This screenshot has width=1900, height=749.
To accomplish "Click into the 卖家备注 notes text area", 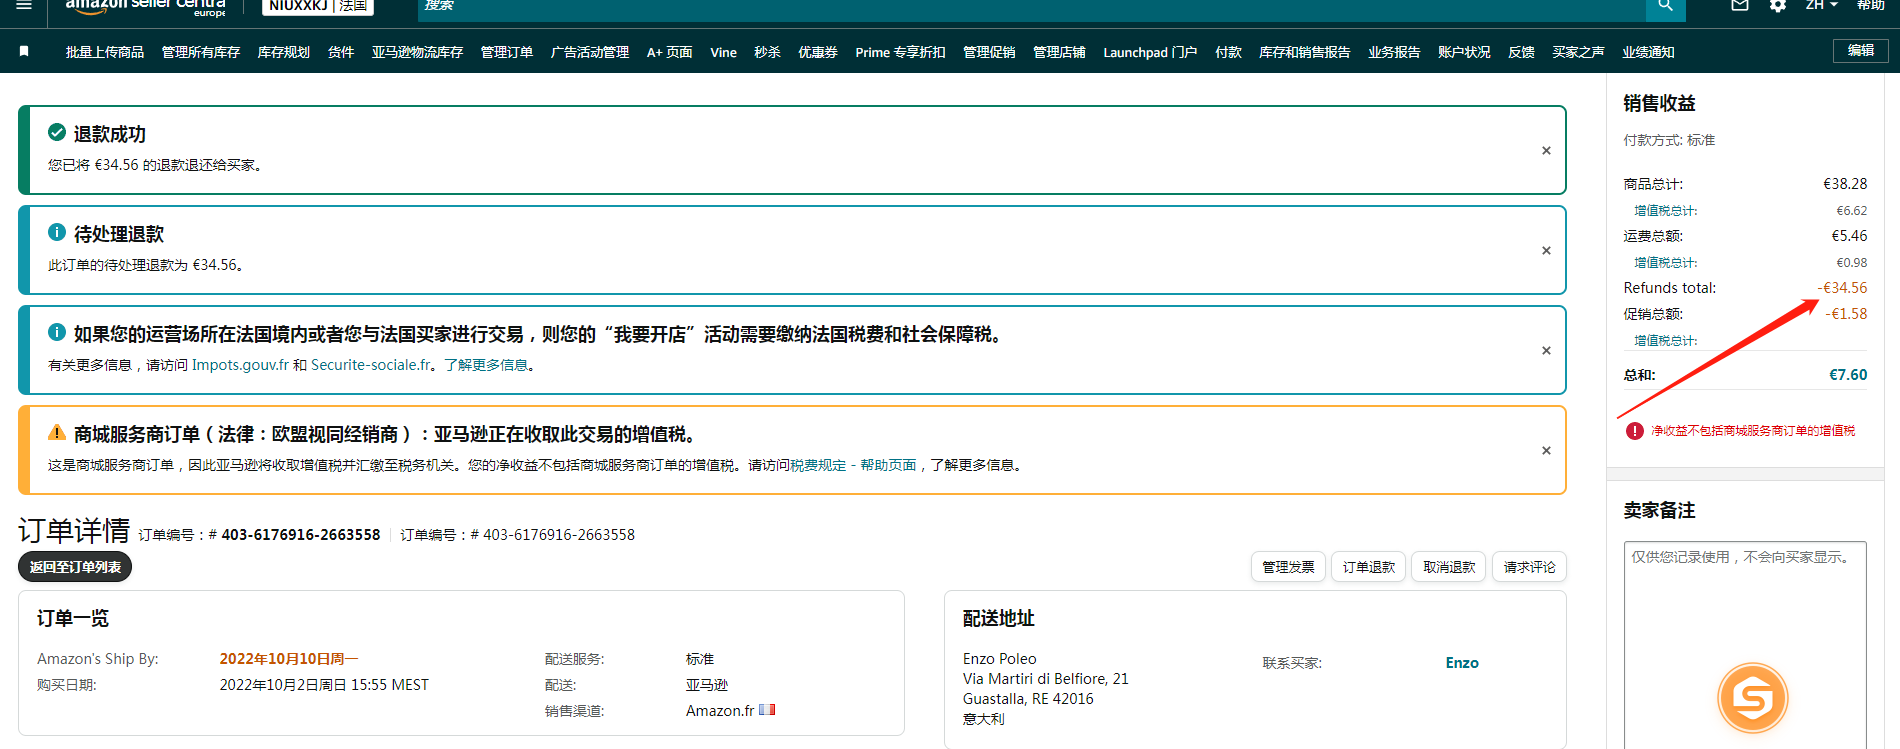I will tap(1744, 620).
